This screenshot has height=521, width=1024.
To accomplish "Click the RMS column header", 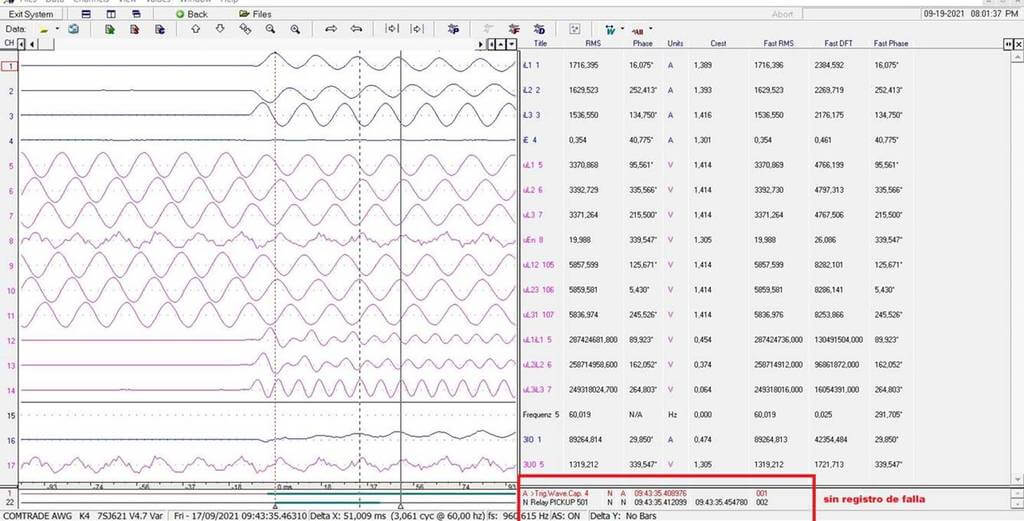I will [x=592, y=44].
